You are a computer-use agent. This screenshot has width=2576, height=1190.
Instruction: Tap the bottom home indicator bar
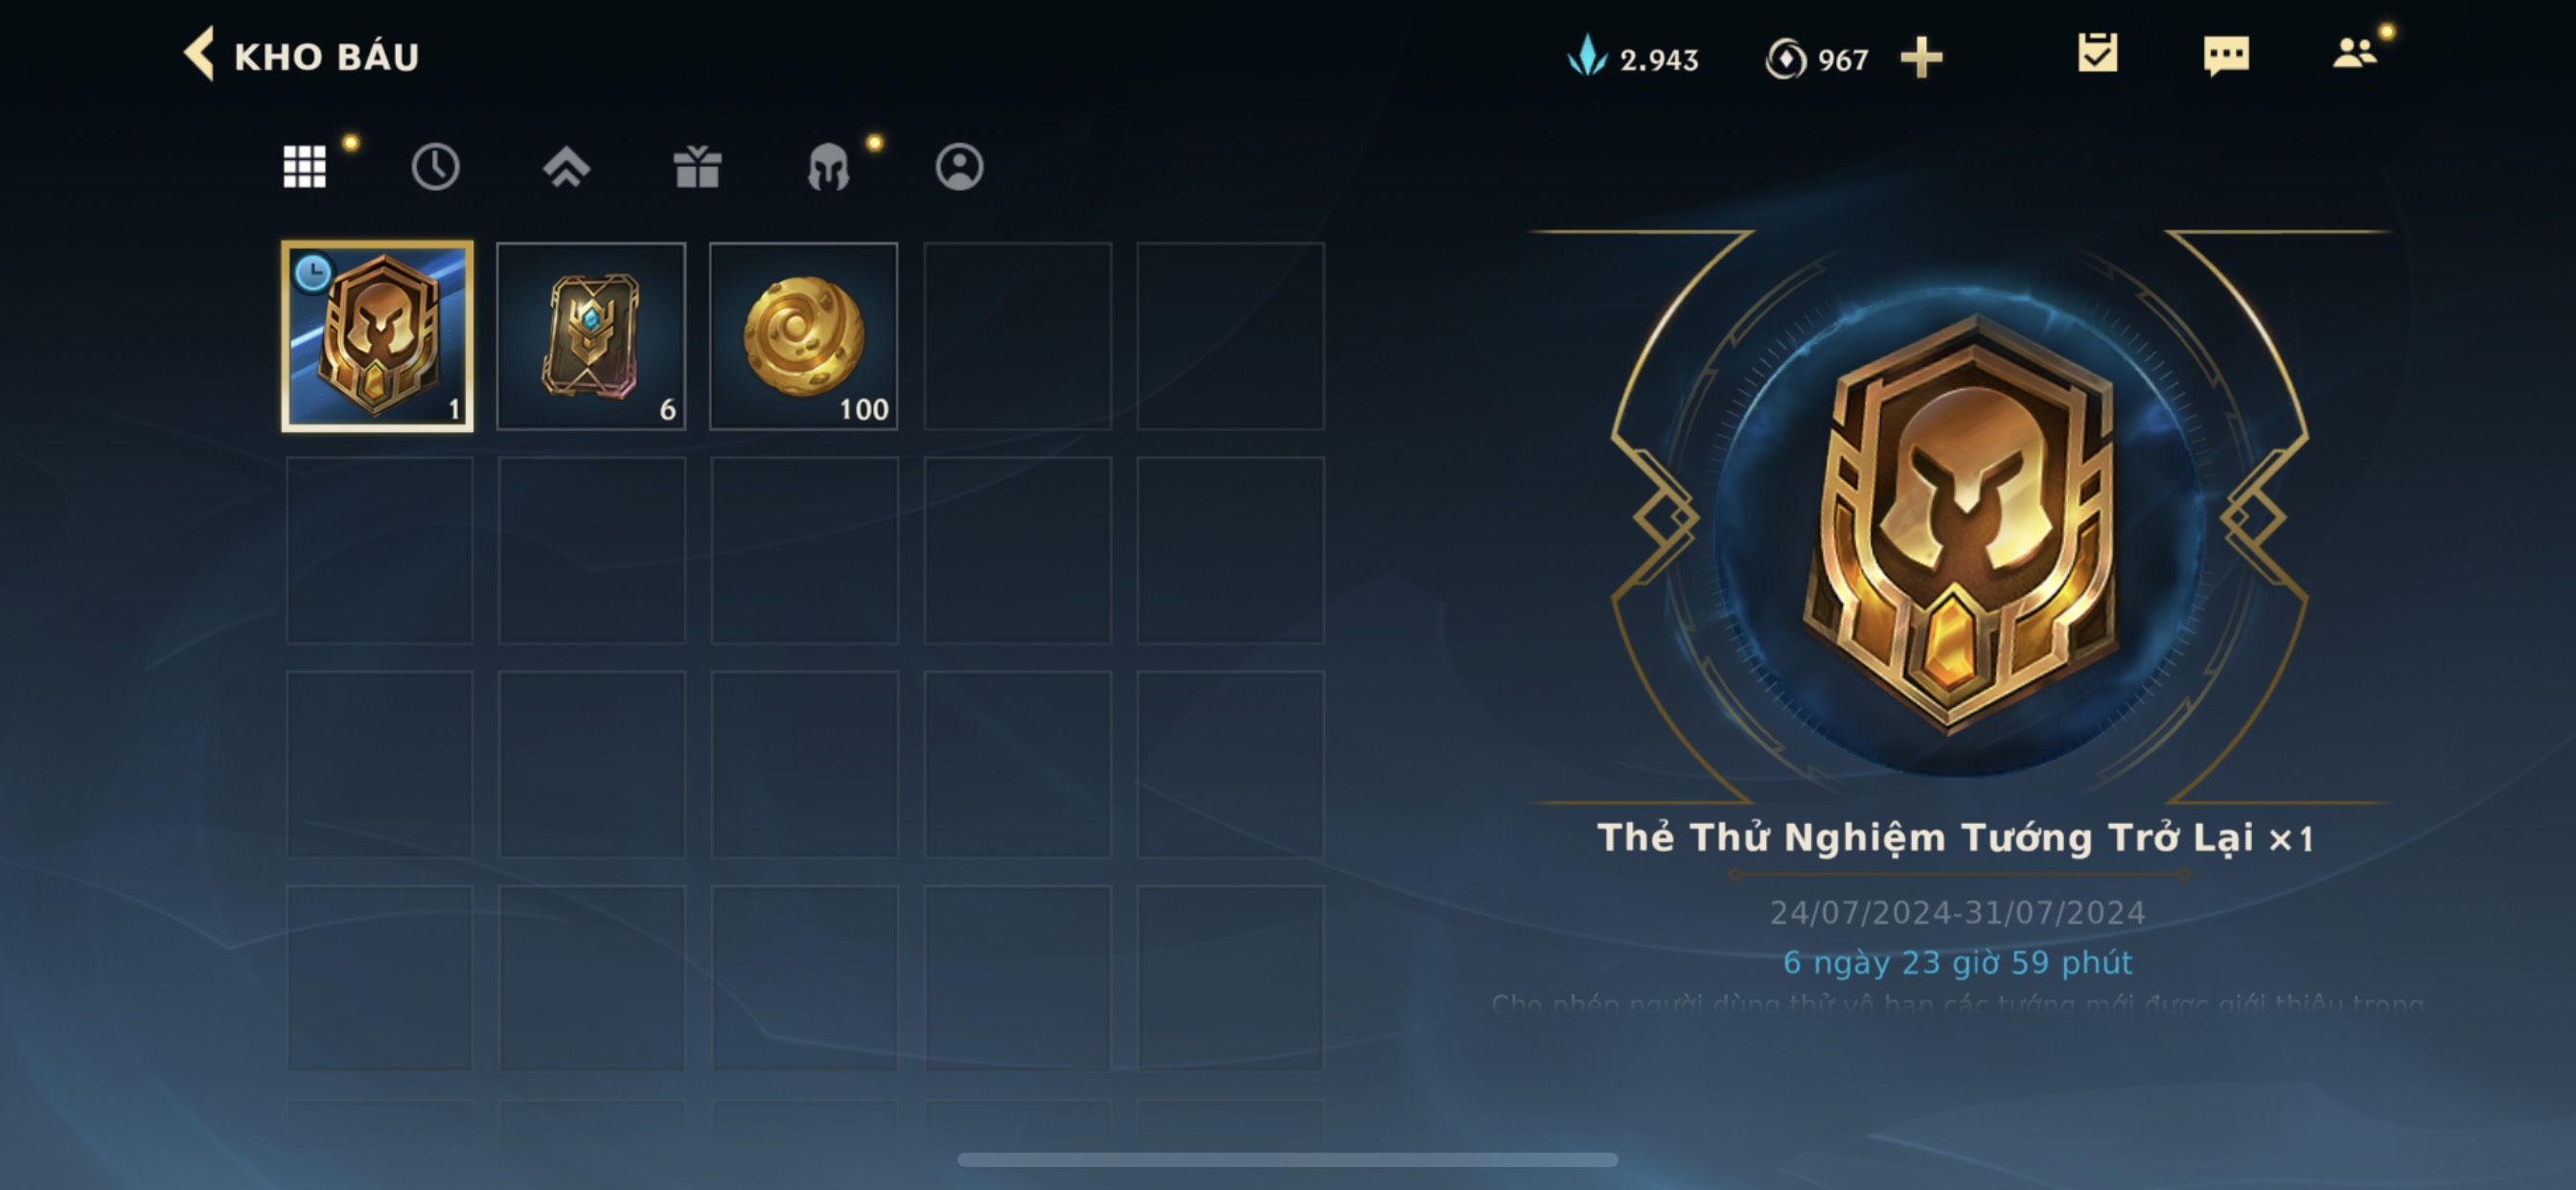point(1288,1160)
